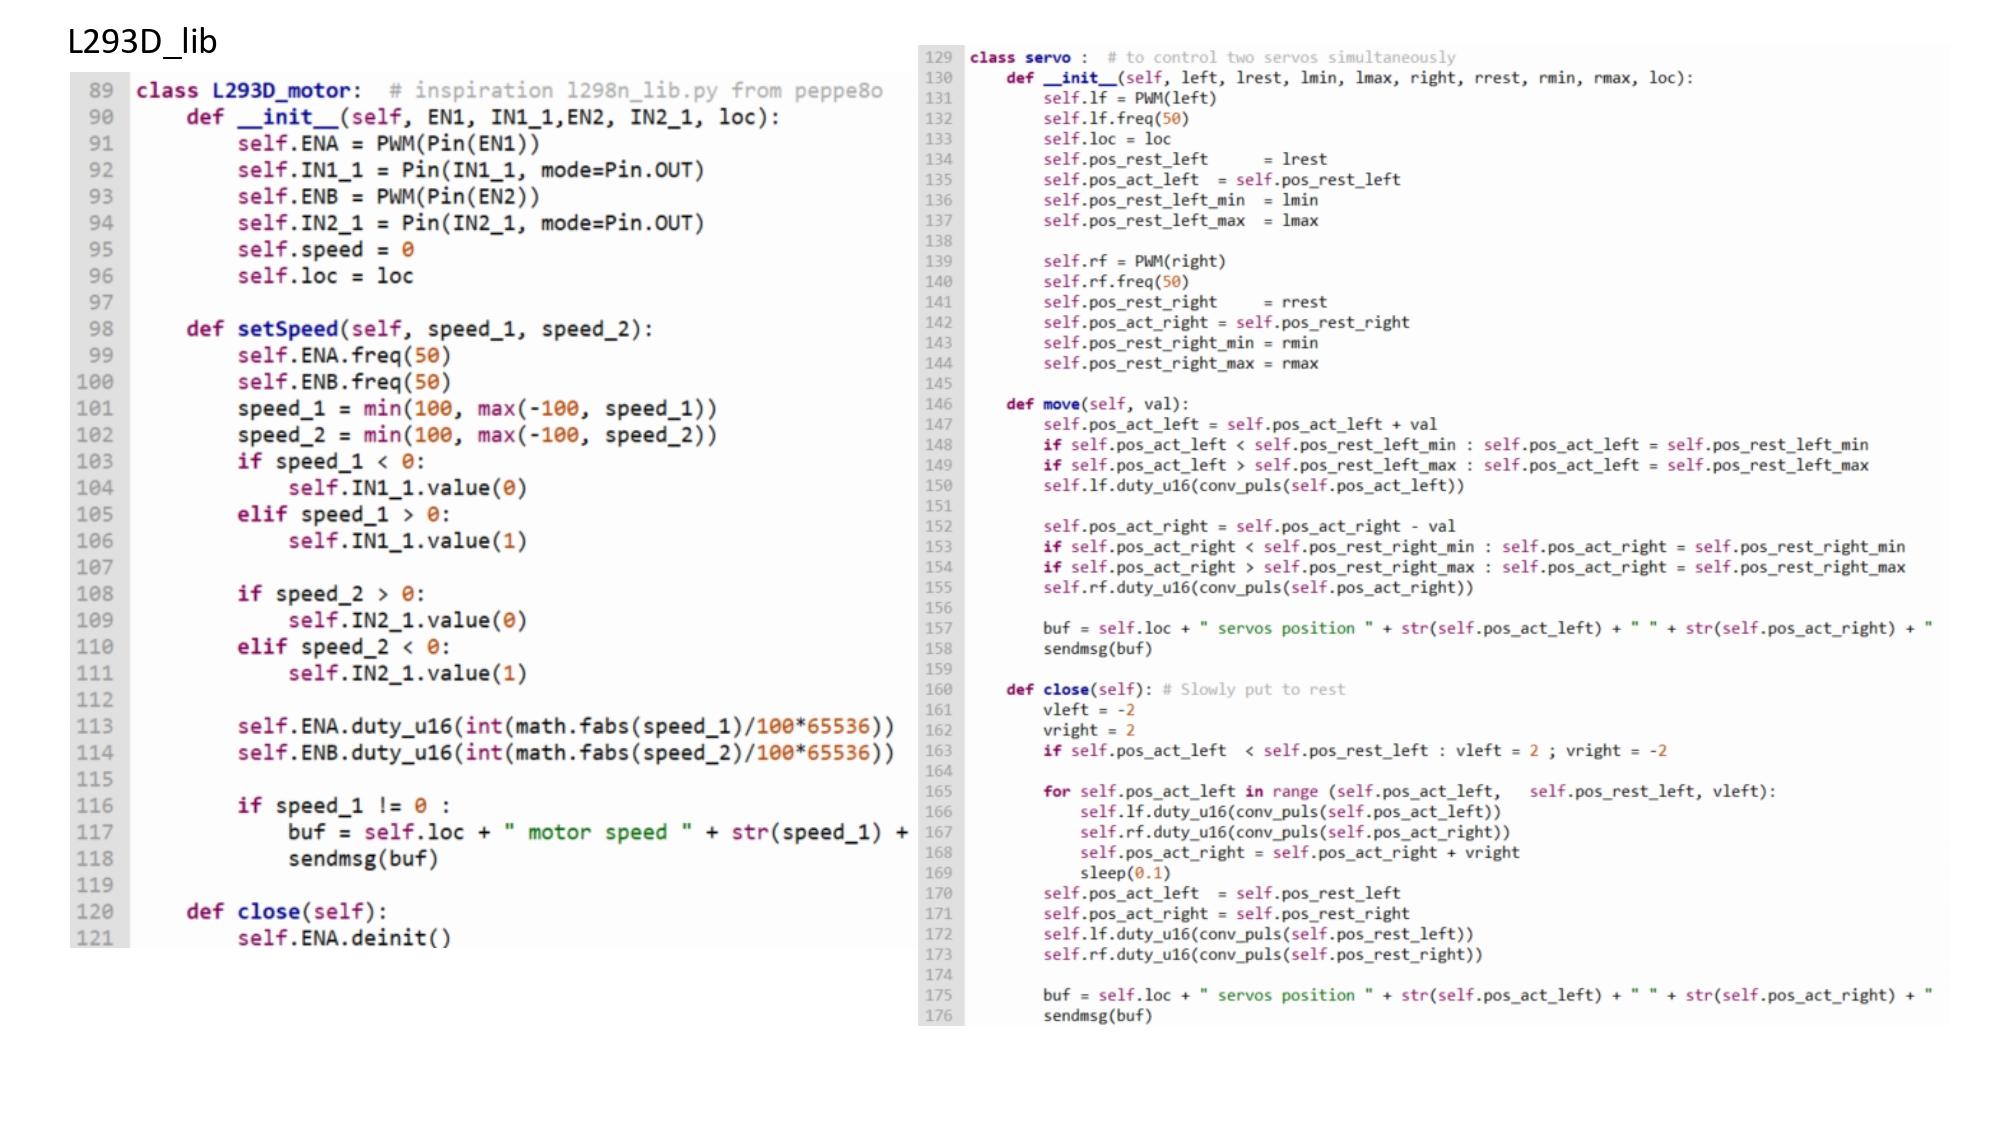Click 'if speed_2 > 0:' line
Image resolution: width=2000 pixels, height=1125 pixels.
click(331, 594)
